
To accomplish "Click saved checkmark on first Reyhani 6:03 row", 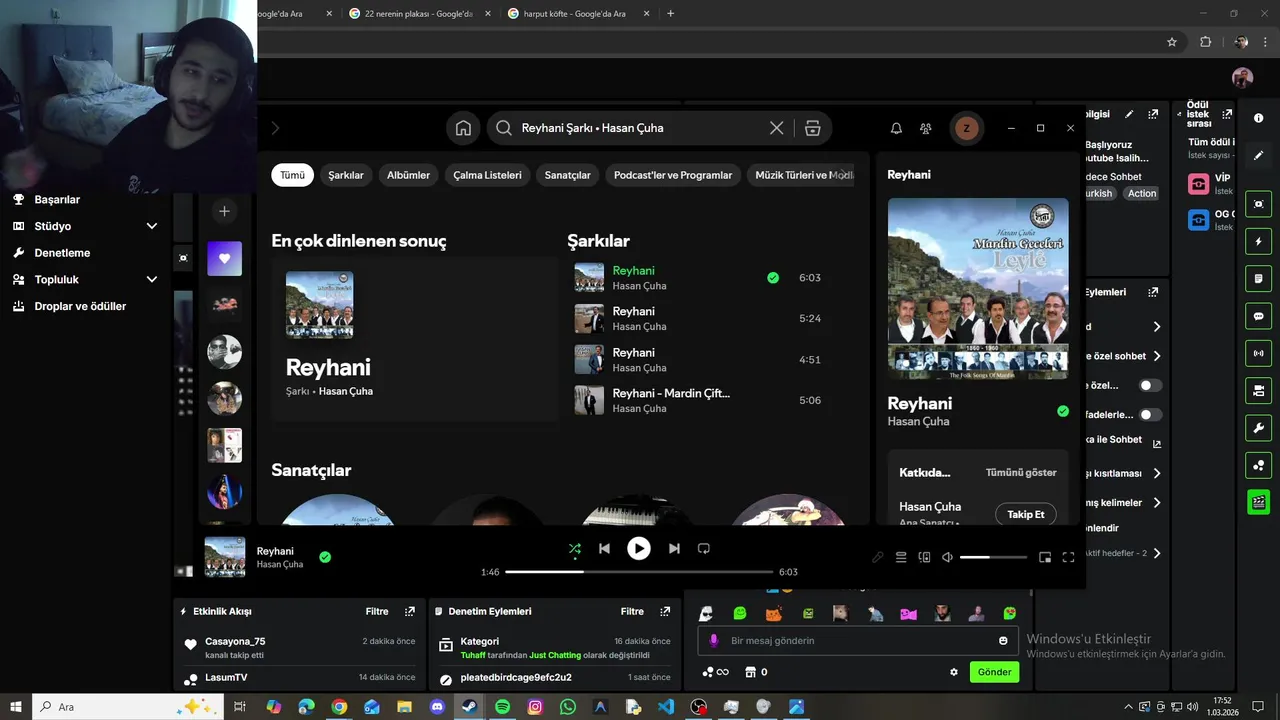I will (x=773, y=278).
